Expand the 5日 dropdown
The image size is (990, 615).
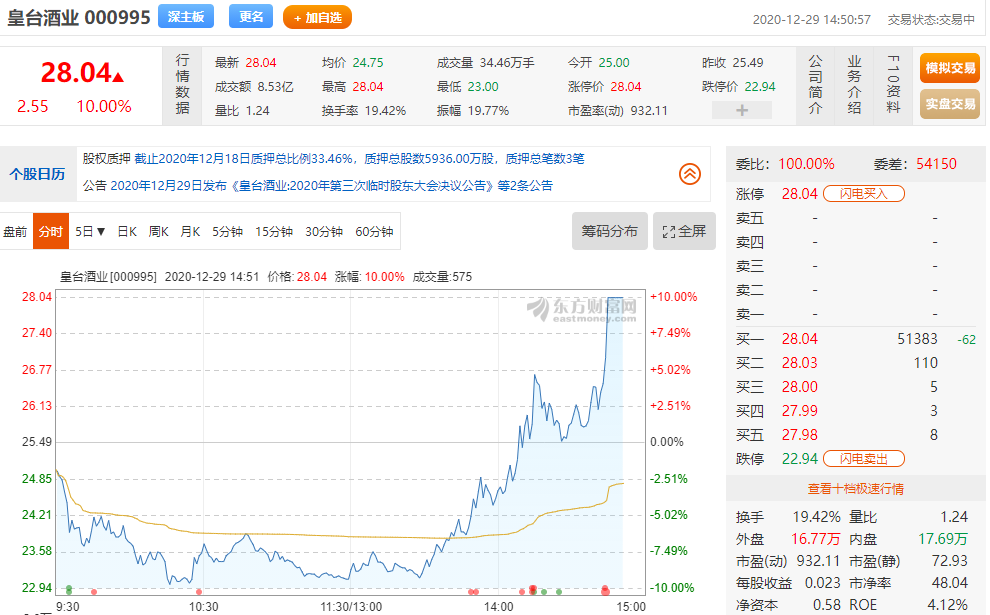[90, 232]
